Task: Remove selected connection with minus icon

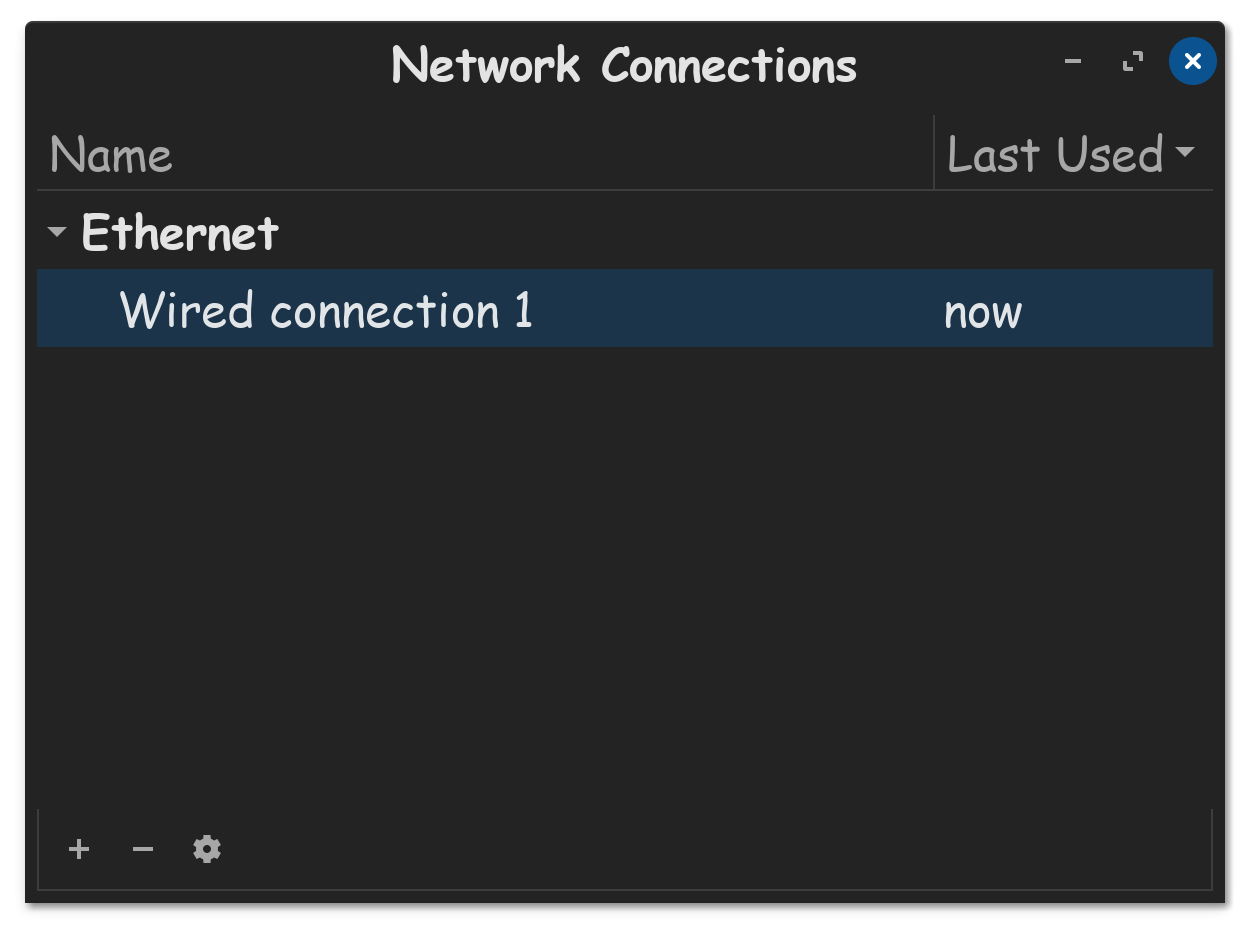Action: [143, 850]
